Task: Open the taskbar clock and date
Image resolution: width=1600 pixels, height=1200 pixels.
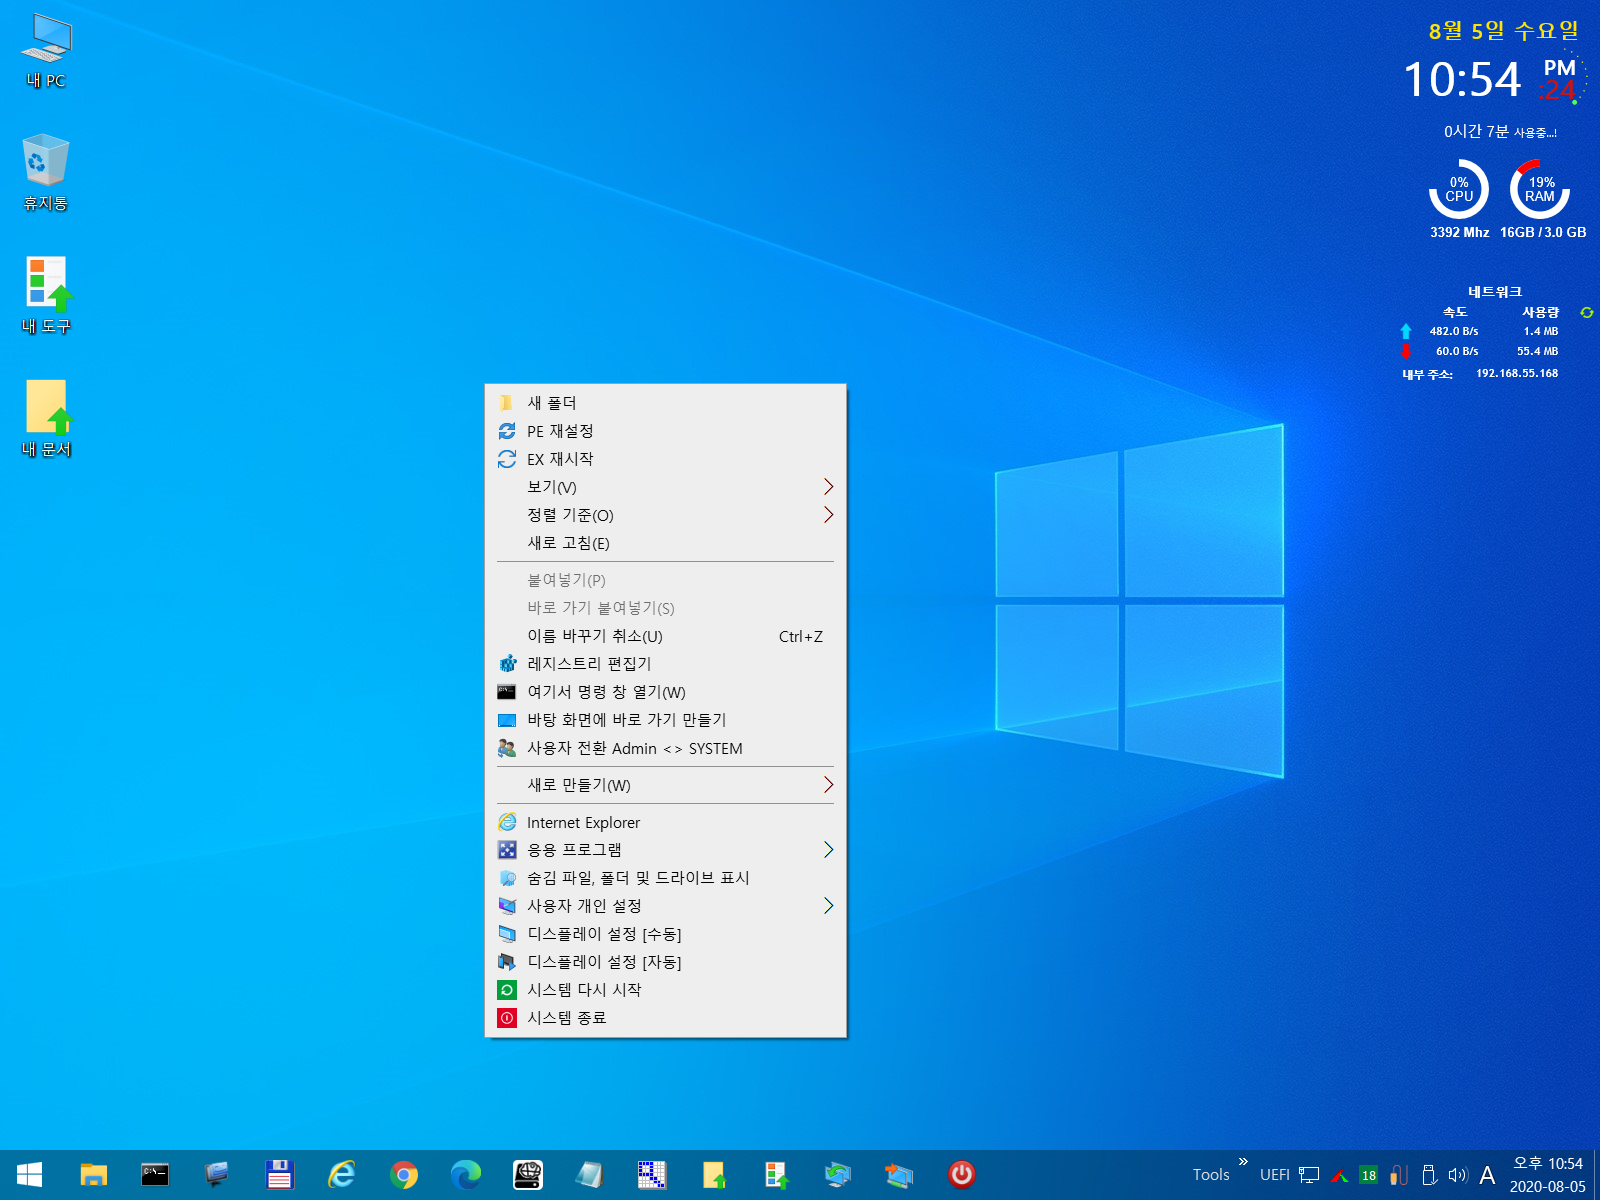Action: [x=1547, y=1175]
